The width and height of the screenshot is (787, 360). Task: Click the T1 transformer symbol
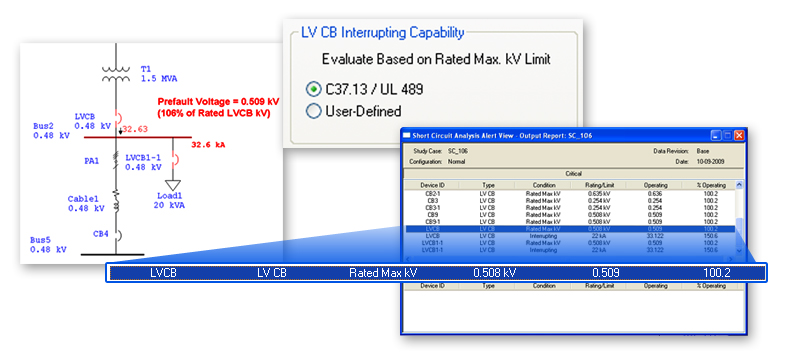[116, 74]
